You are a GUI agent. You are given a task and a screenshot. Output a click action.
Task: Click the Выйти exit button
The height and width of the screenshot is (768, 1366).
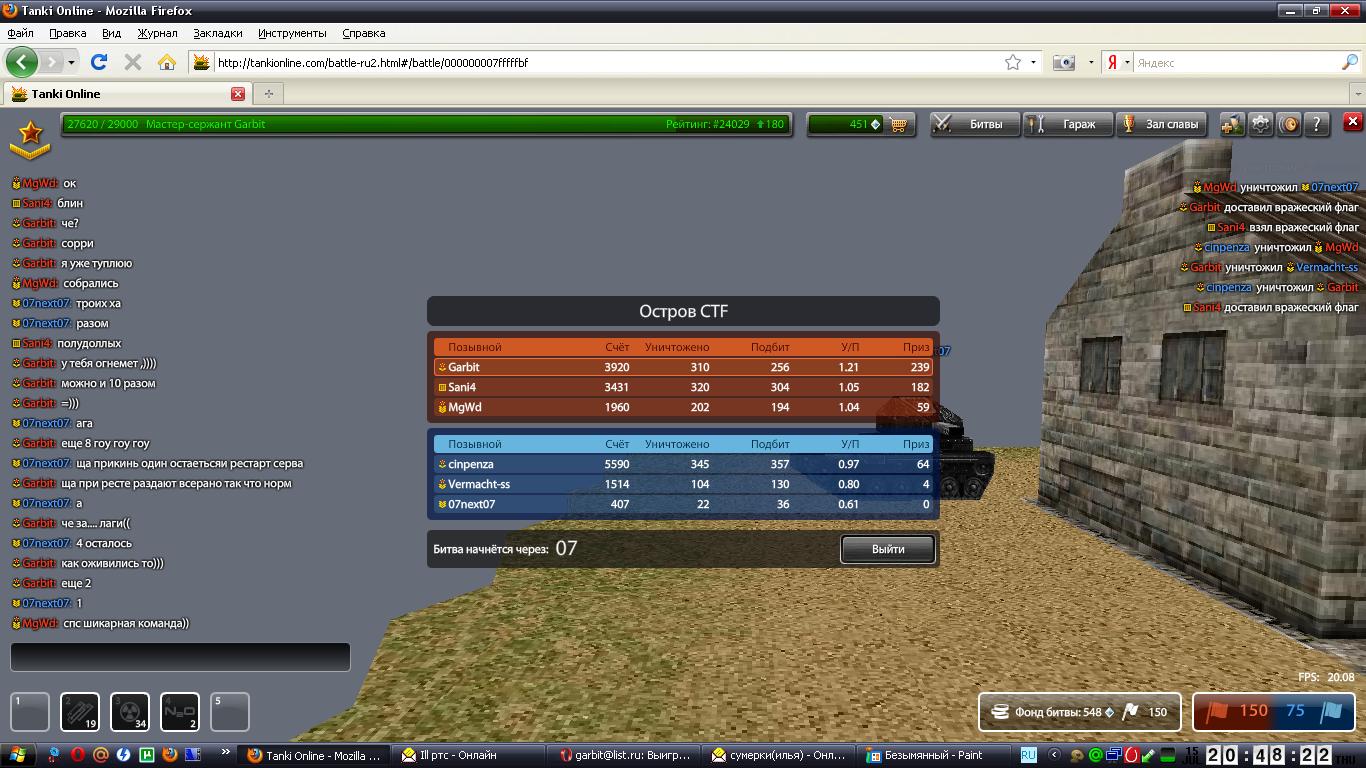(x=888, y=549)
